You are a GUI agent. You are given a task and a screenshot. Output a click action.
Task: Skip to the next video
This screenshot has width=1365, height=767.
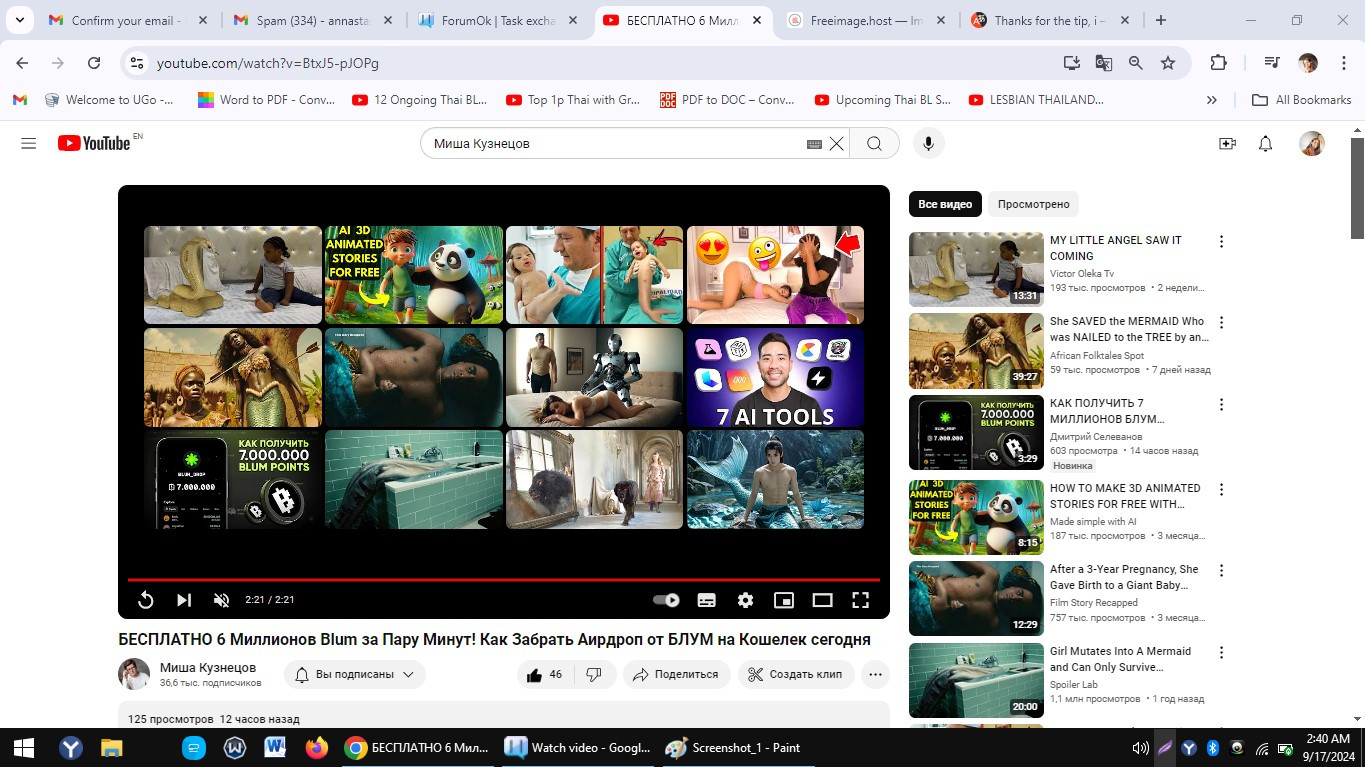point(184,599)
